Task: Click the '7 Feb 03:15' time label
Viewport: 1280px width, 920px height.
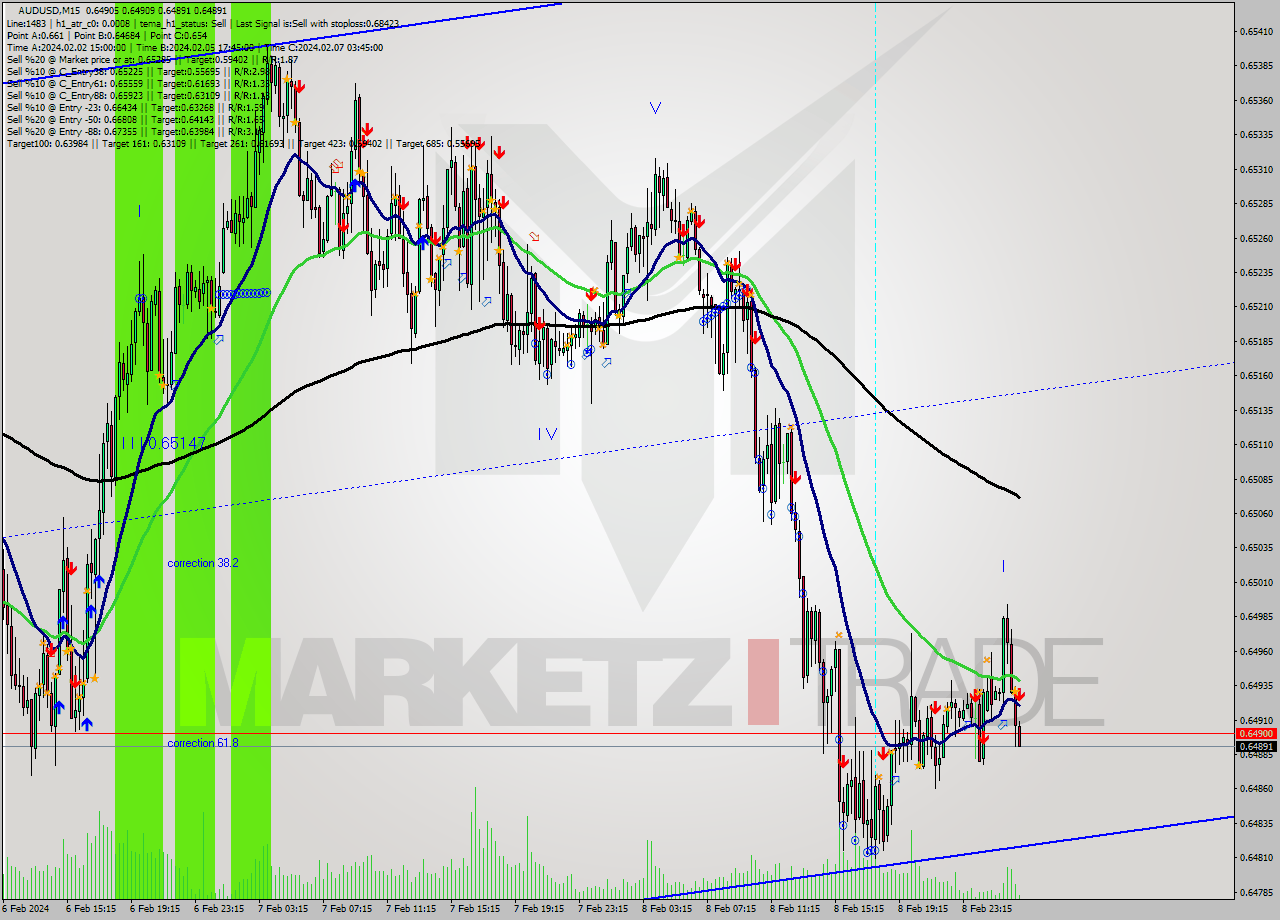Action: pos(283,909)
